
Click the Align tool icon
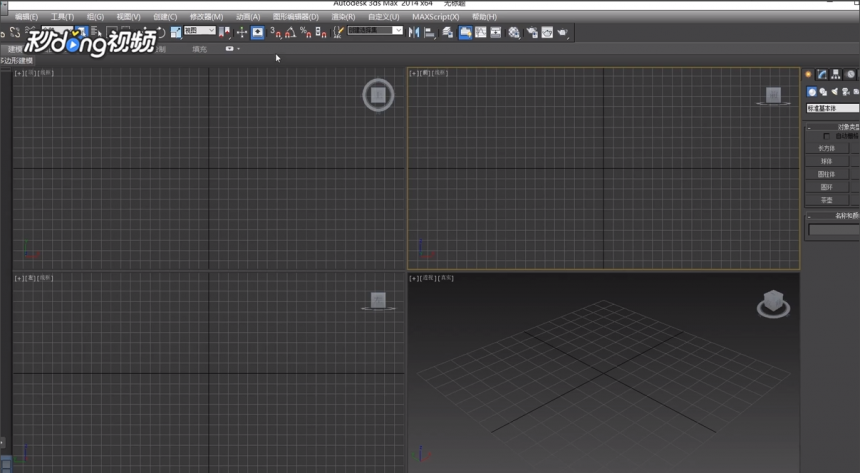429,32
